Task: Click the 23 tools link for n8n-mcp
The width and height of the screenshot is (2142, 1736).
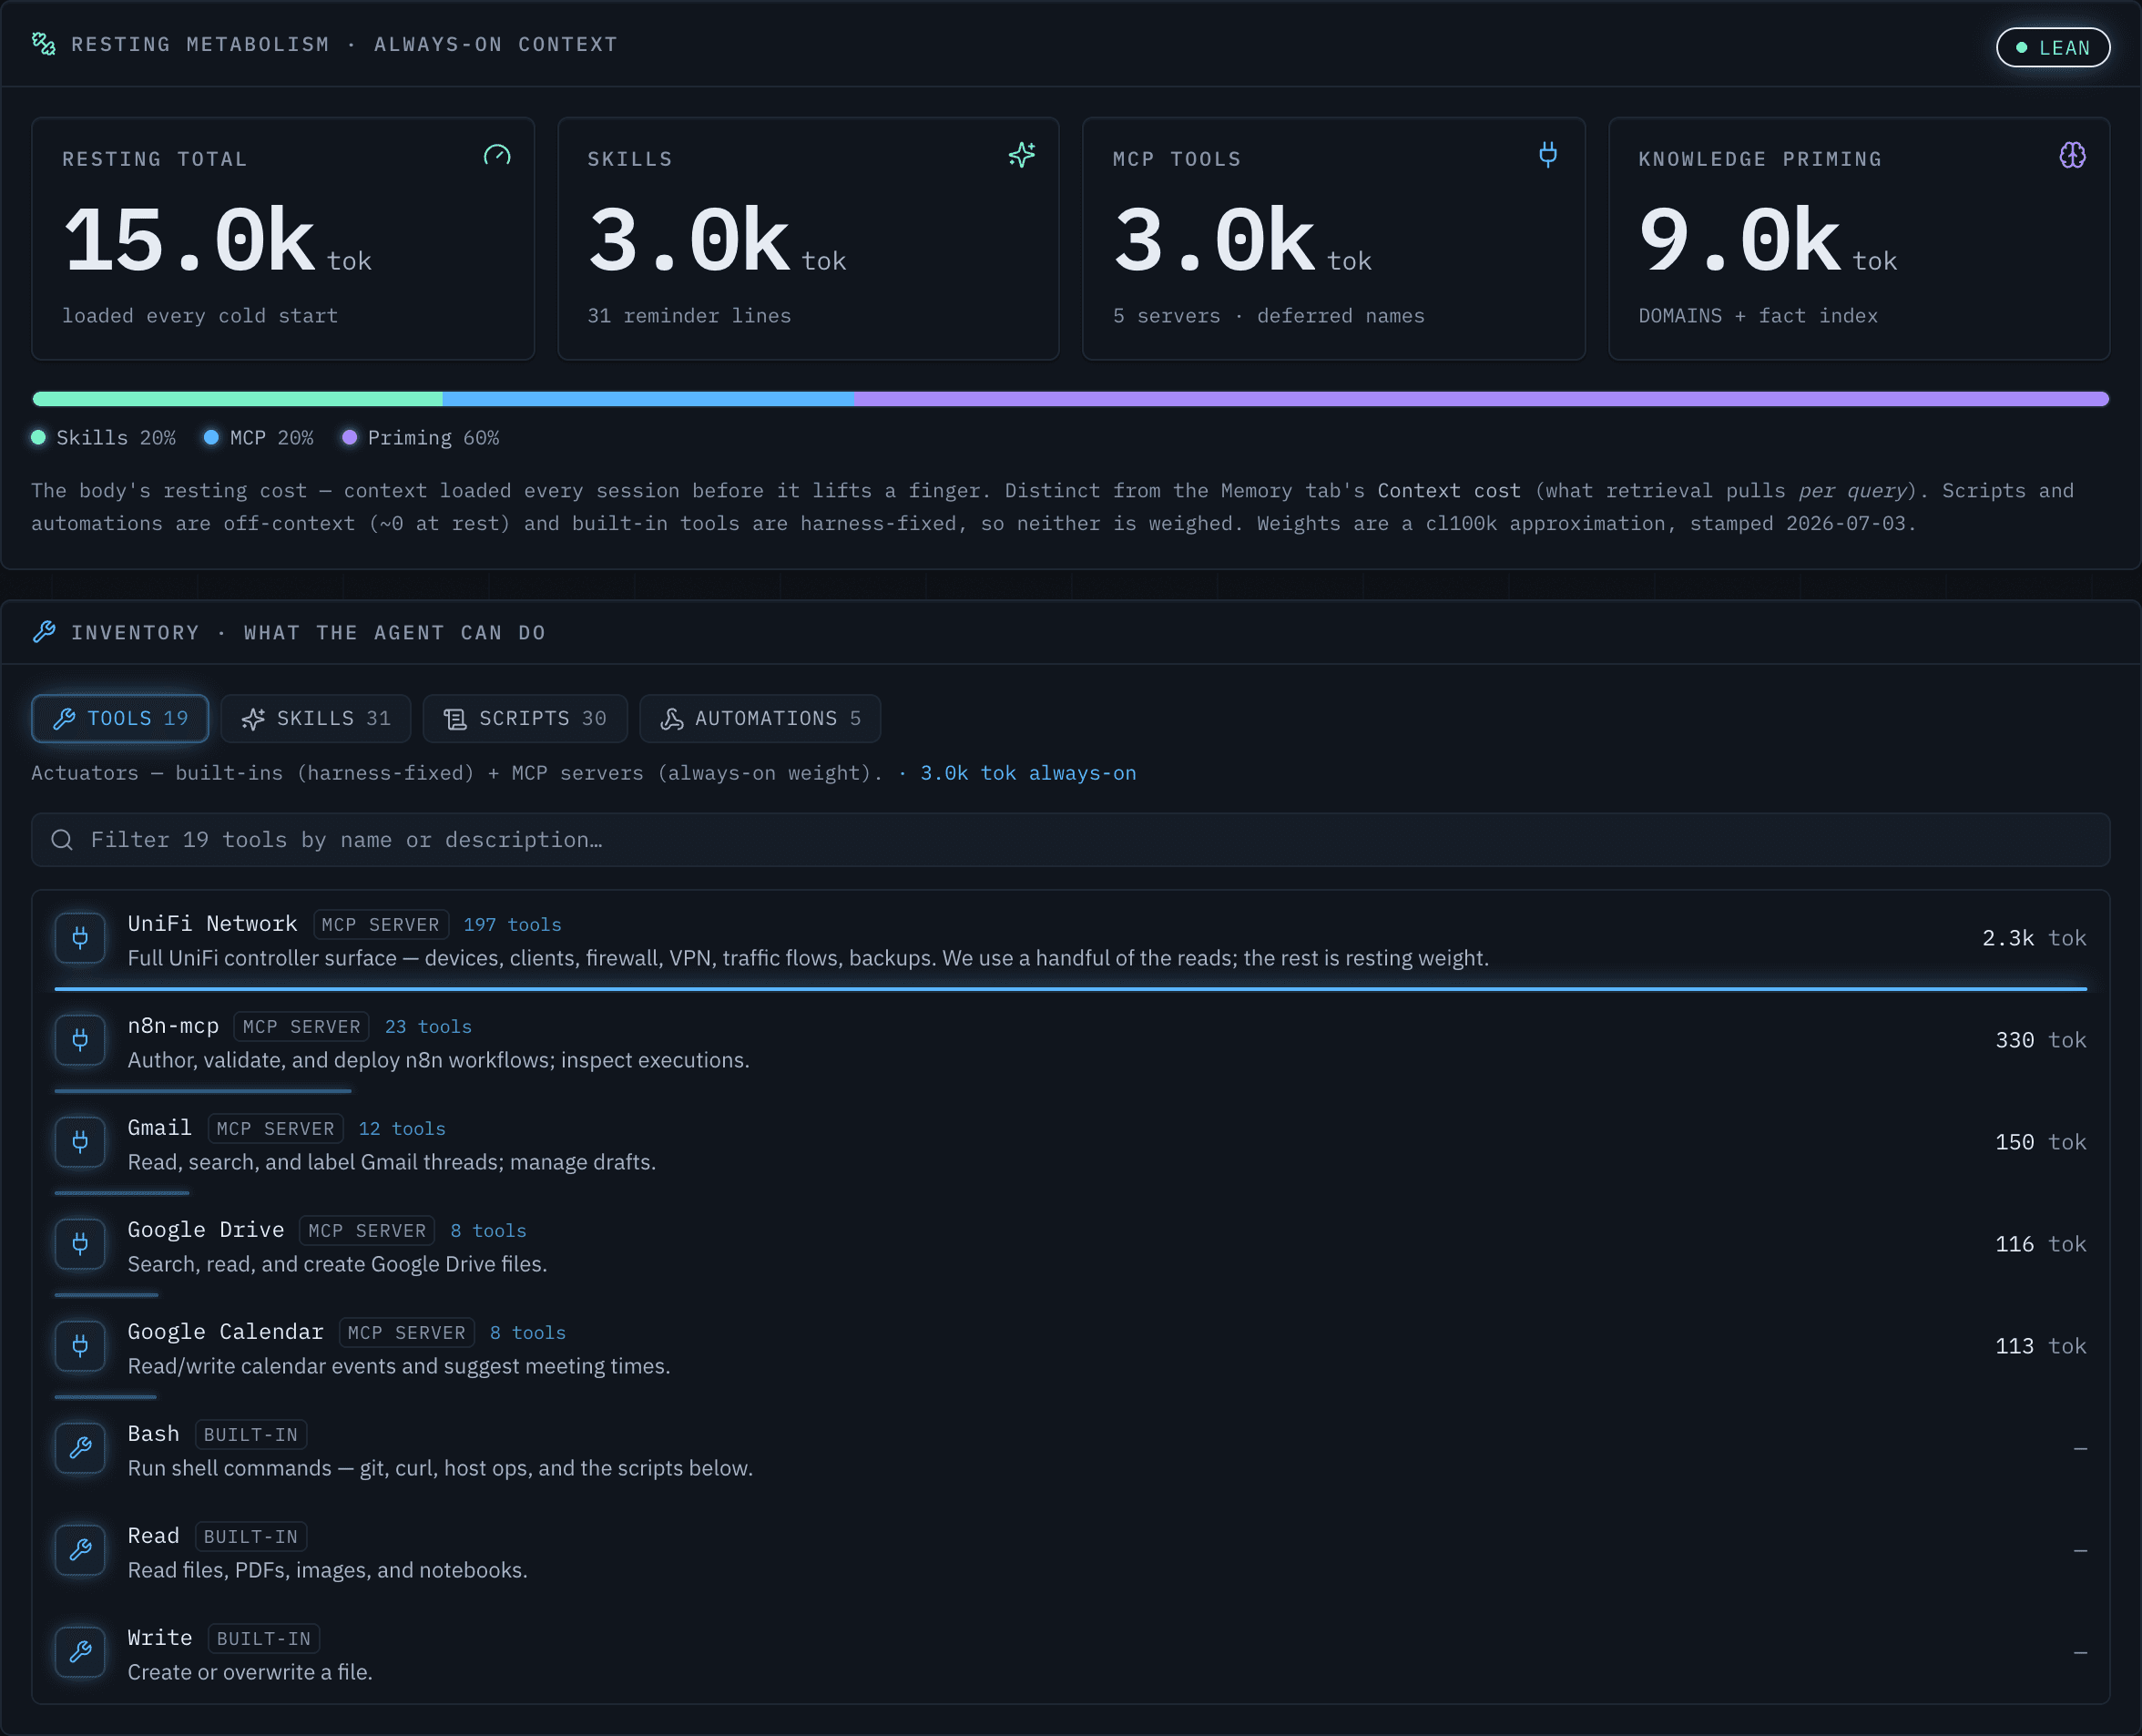Action: coord(428,1027)
